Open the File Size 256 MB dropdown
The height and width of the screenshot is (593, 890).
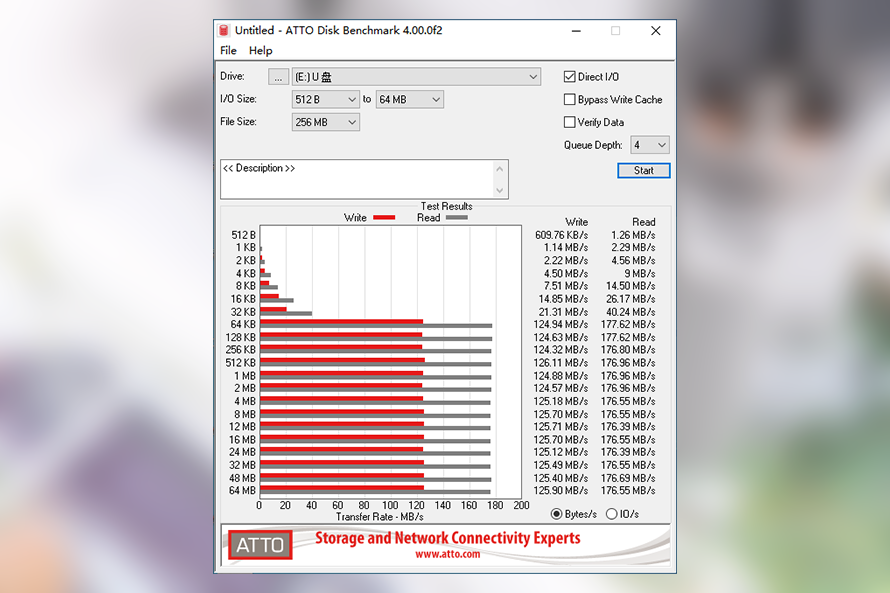click(352, 123)
